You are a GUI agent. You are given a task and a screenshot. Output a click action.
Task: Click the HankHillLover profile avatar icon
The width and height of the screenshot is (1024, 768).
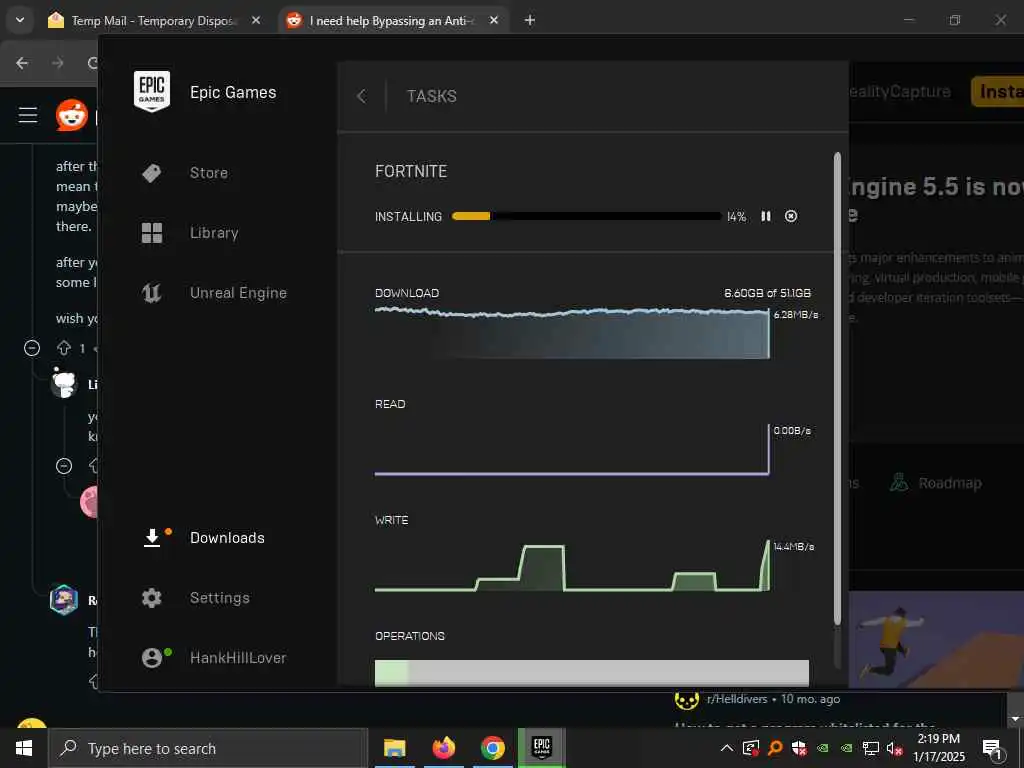click(x=152, y=658)
